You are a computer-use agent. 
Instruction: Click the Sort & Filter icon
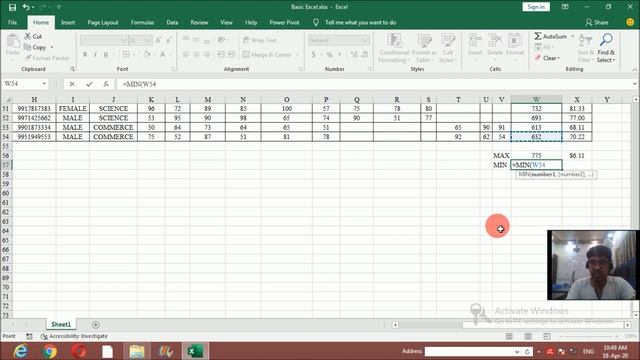click(585, 41)
